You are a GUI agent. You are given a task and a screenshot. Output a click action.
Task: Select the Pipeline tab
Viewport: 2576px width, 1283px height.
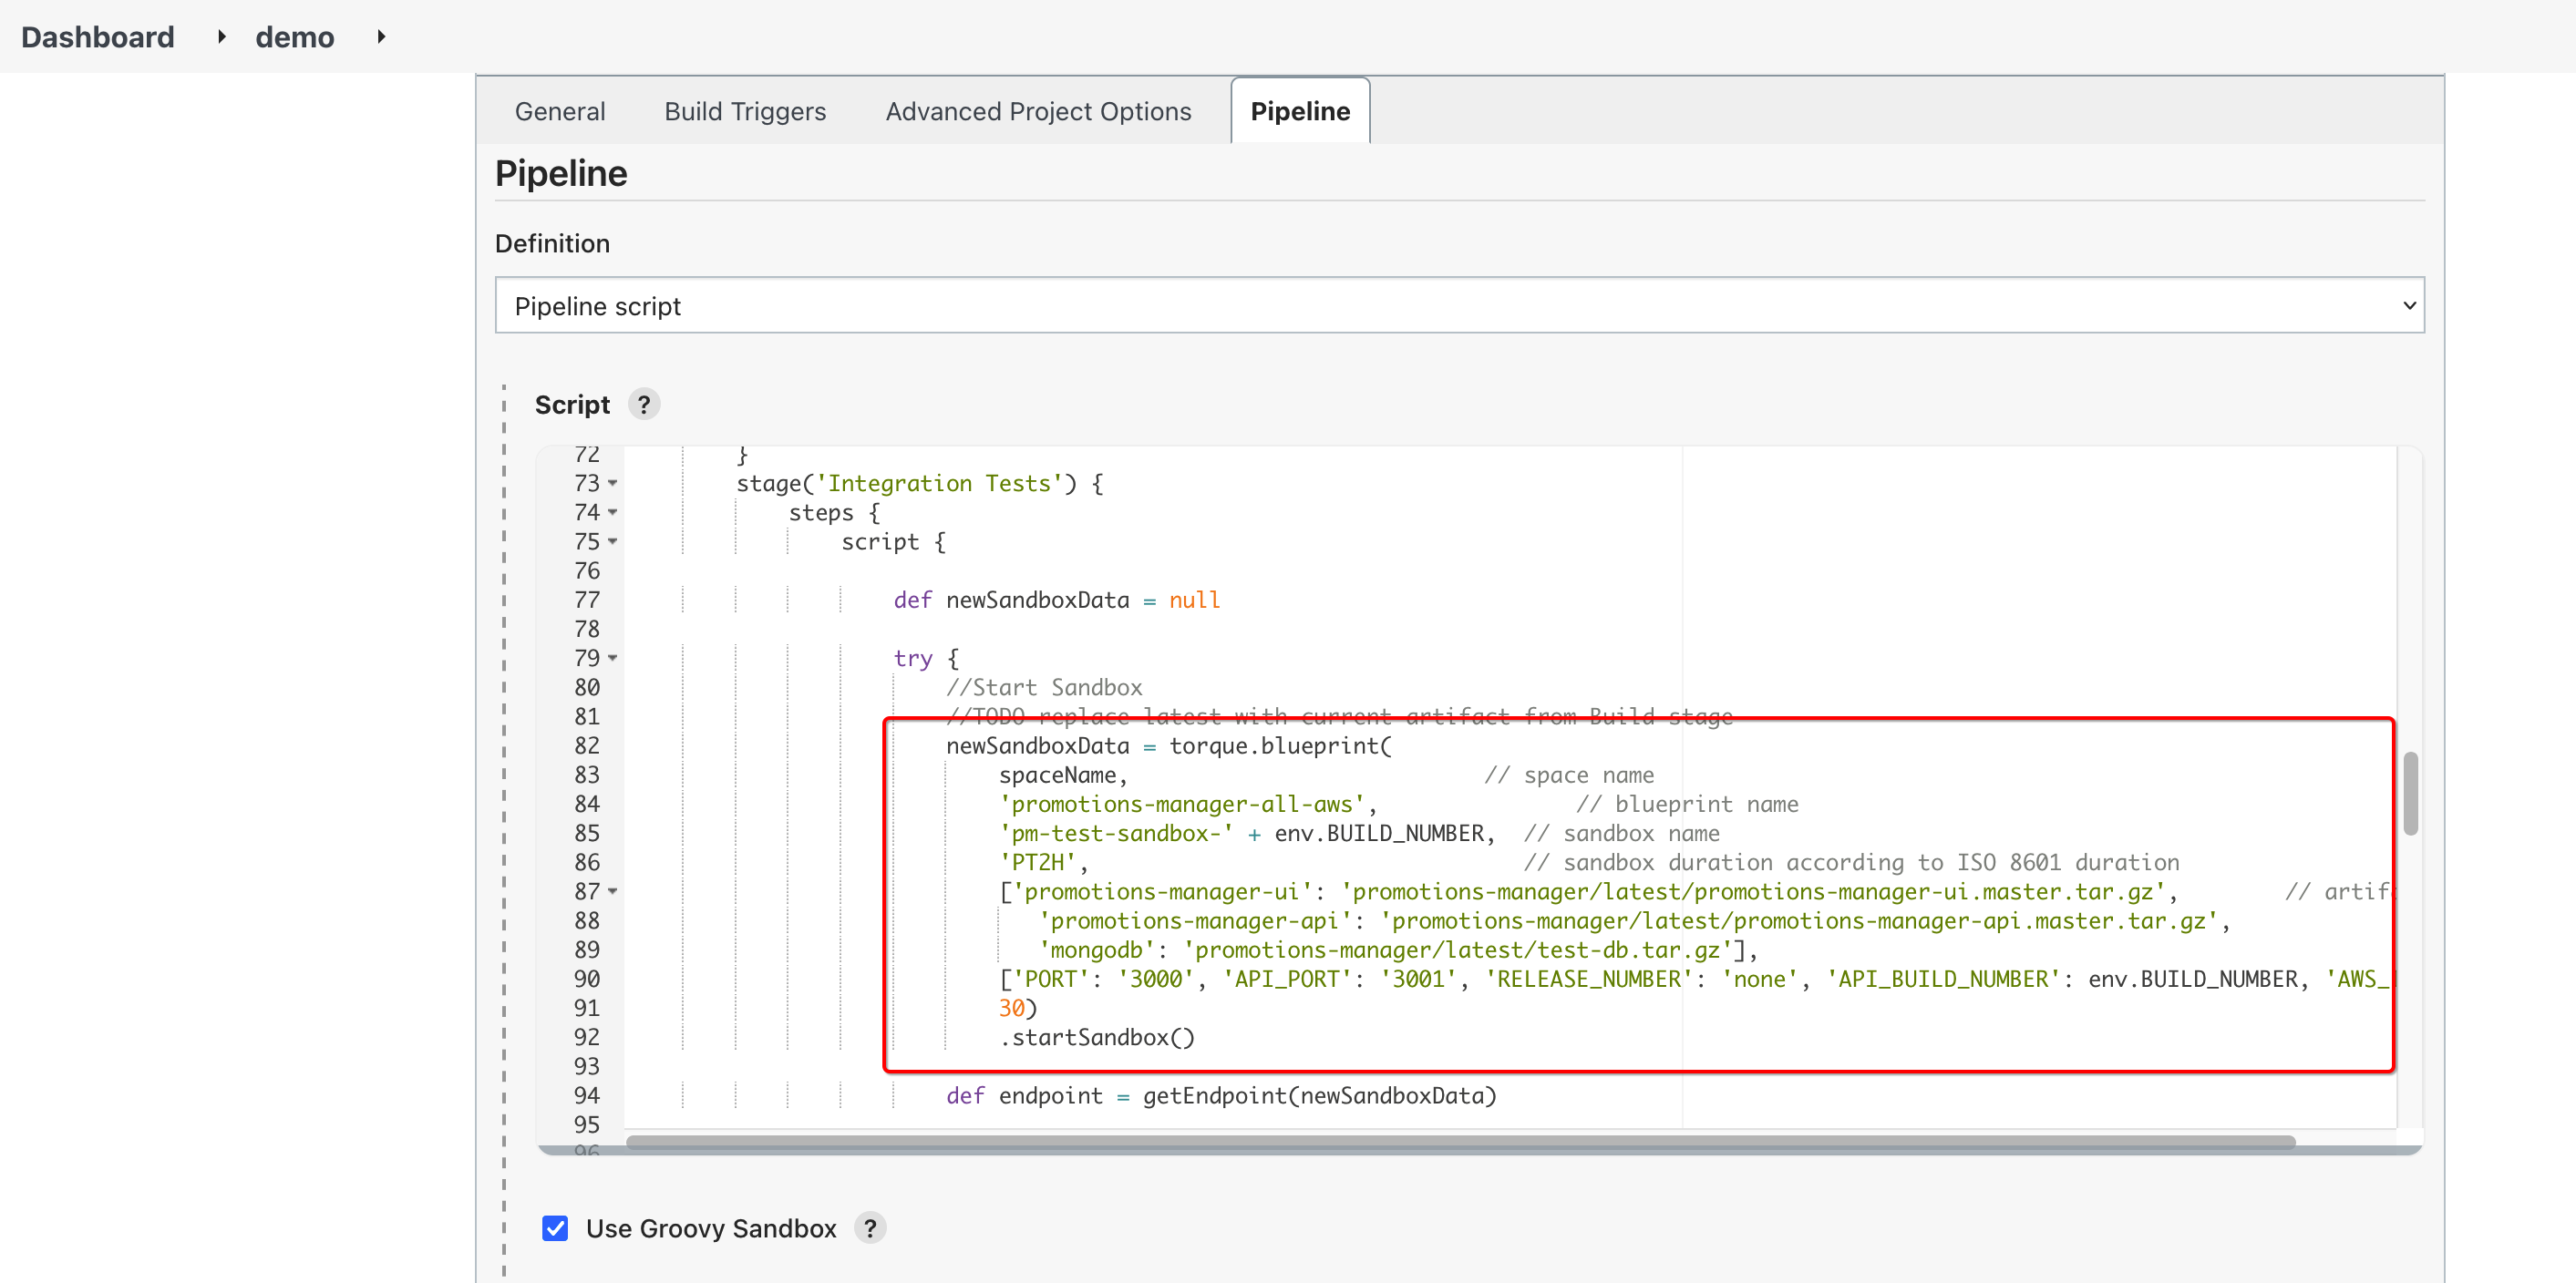coord(1300,111)
